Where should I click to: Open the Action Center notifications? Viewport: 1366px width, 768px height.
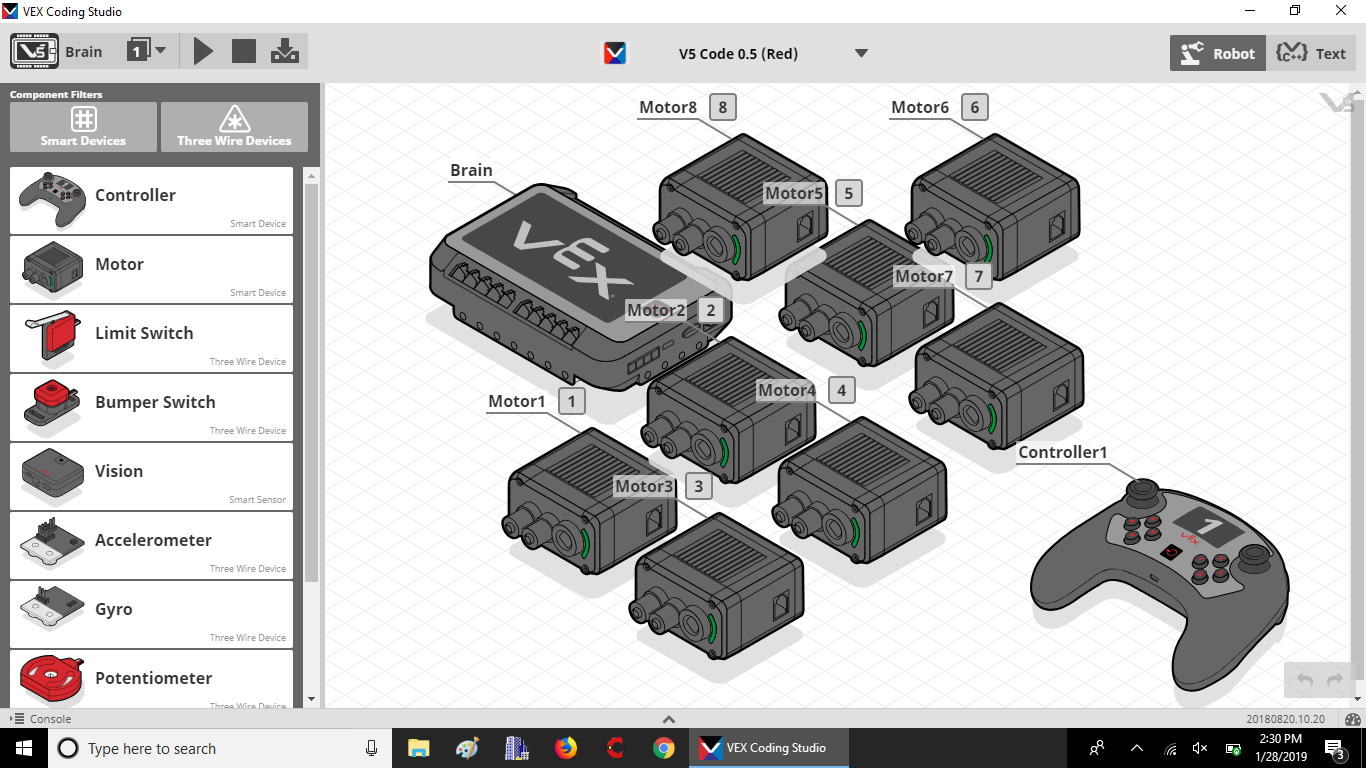tap(1335, 748)
